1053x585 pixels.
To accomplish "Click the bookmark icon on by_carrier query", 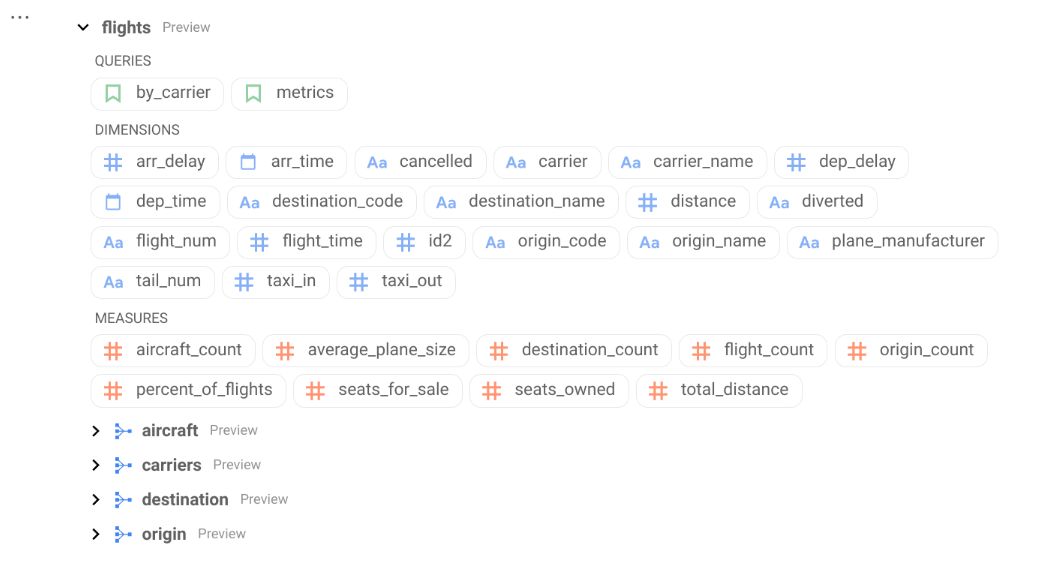I will click(x=113, y=93).
